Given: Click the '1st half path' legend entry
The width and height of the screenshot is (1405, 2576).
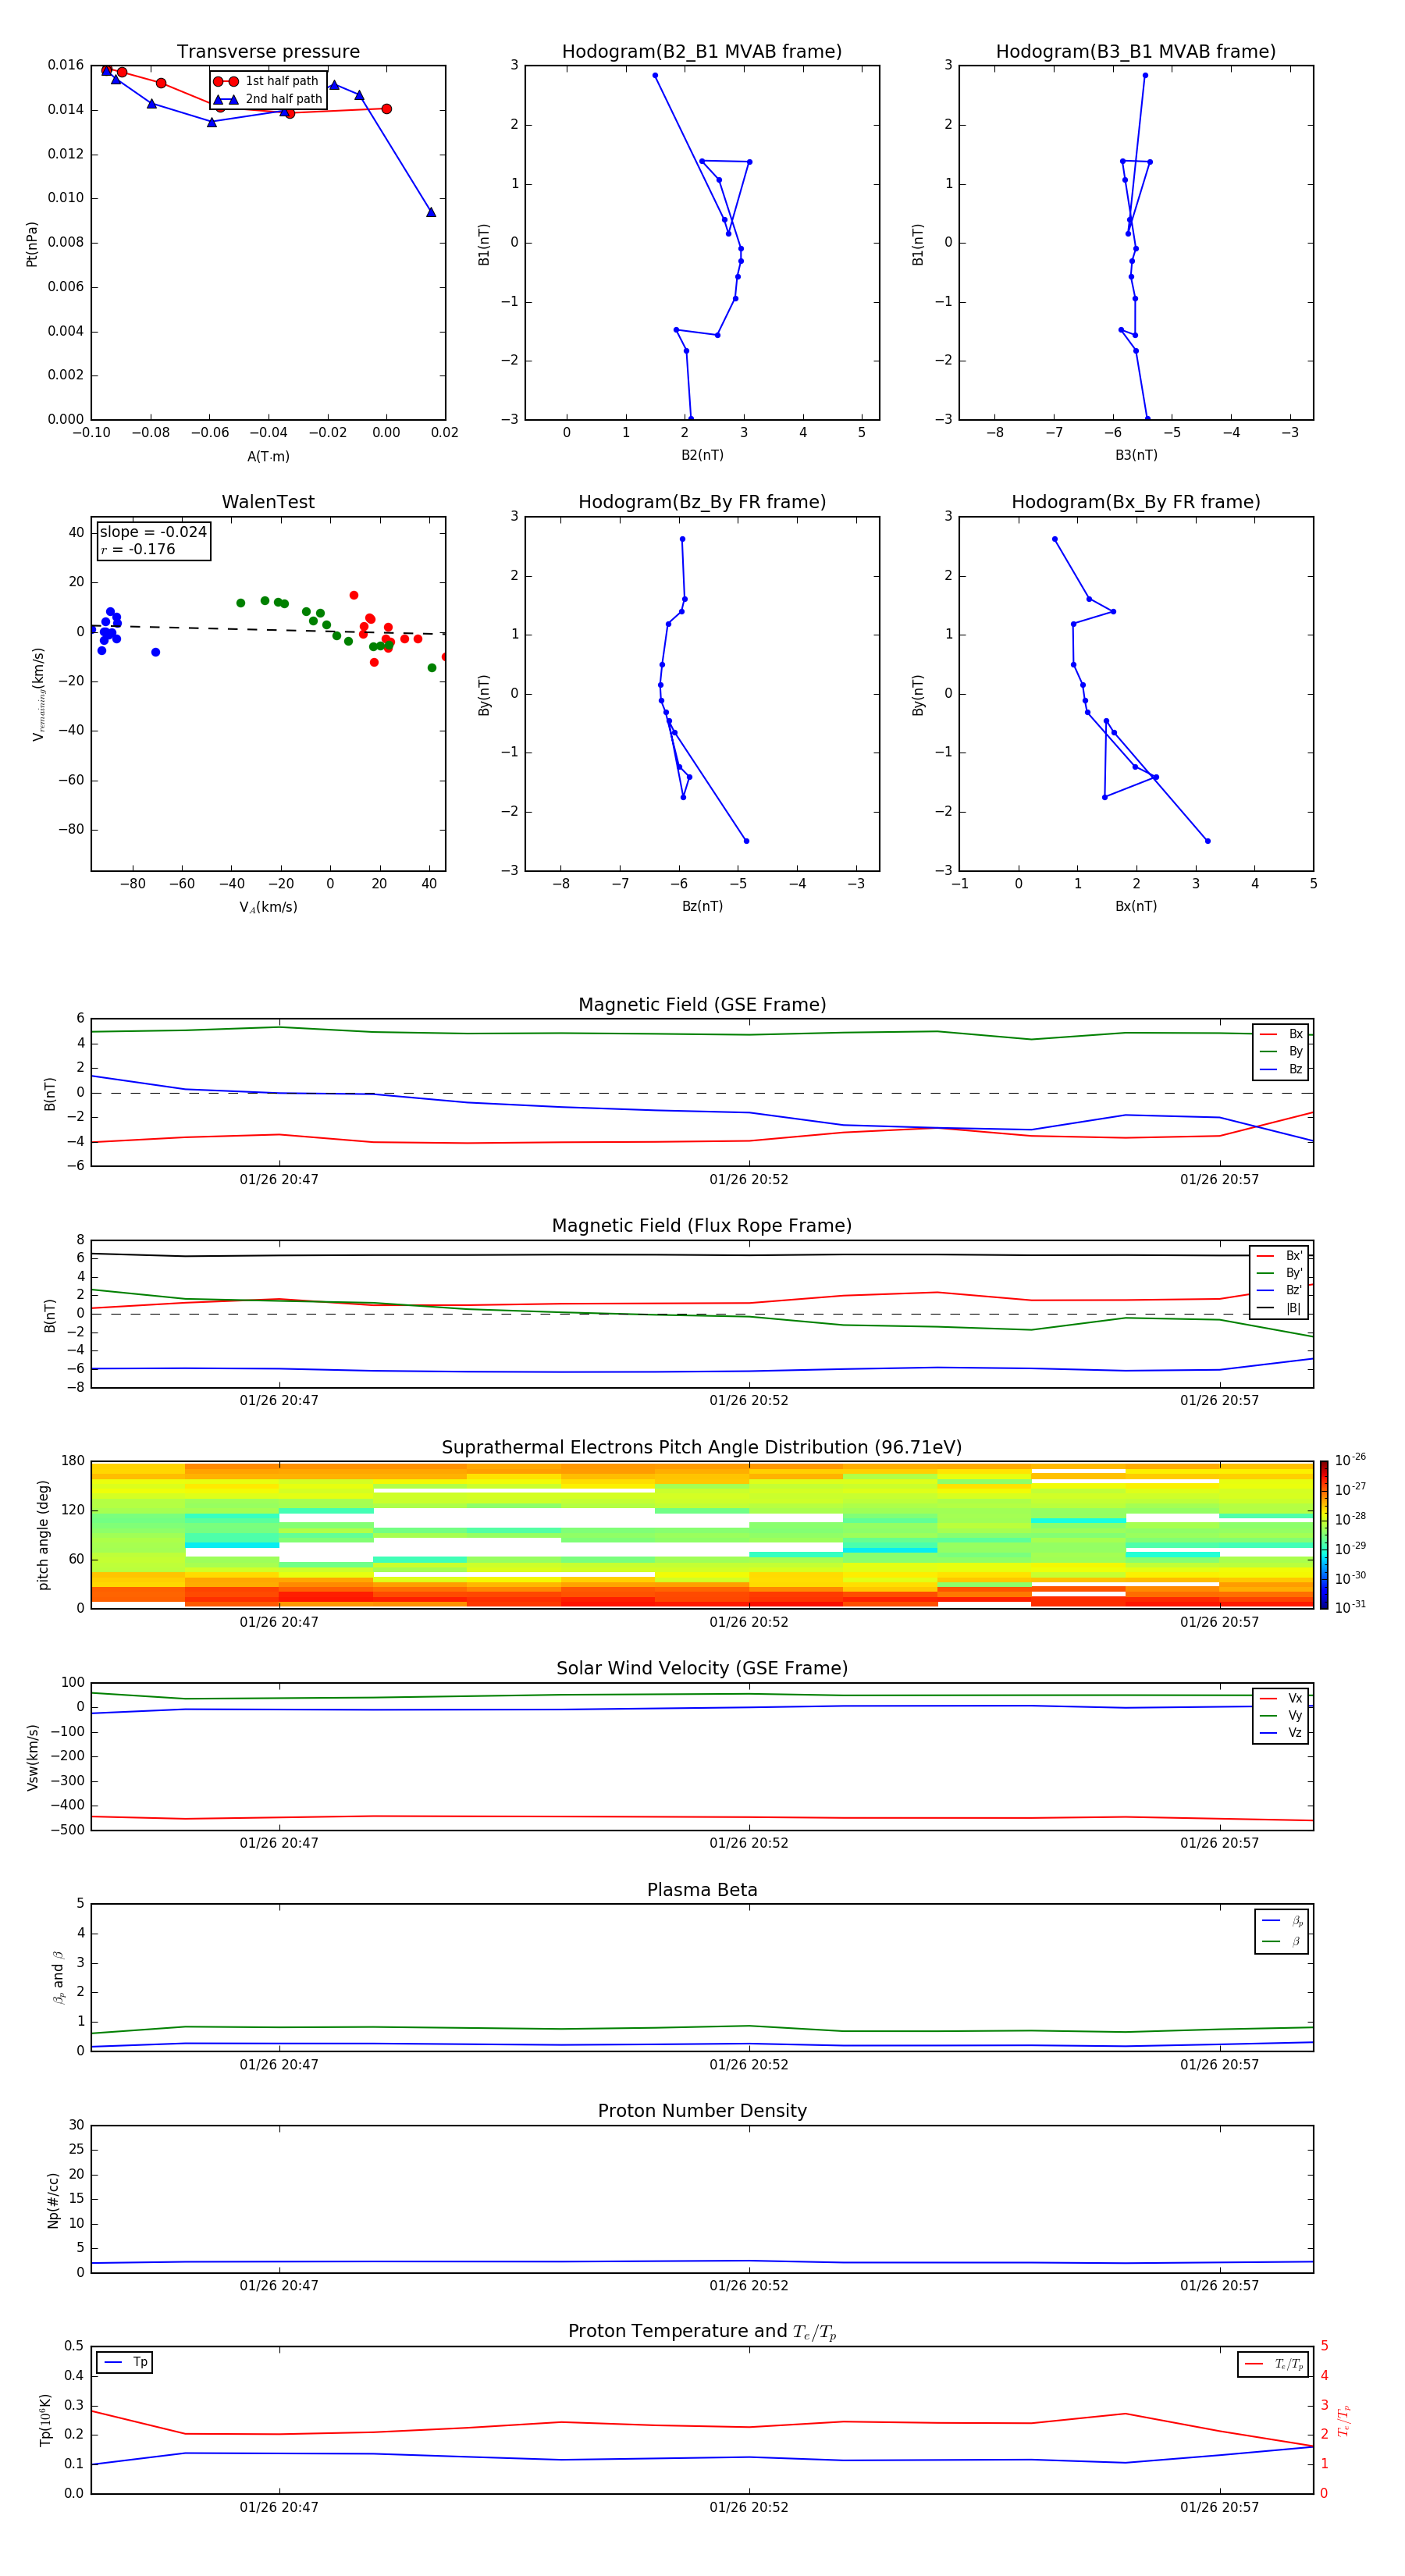Looking at the screenshot, I should tap(267, 81).
